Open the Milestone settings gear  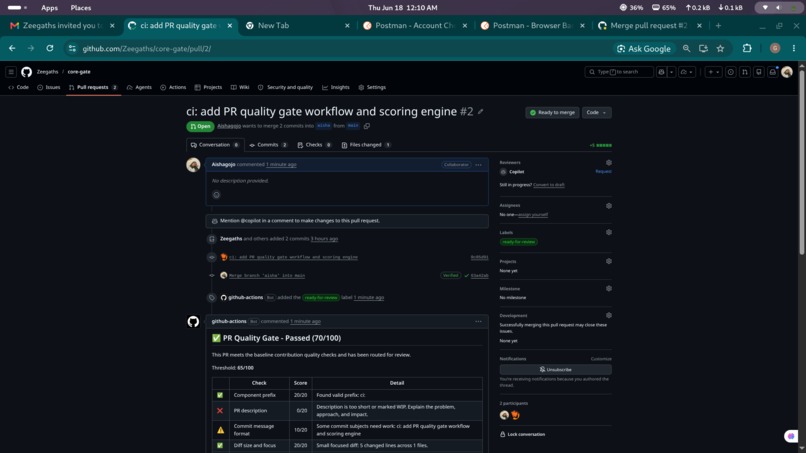(609, 288)
